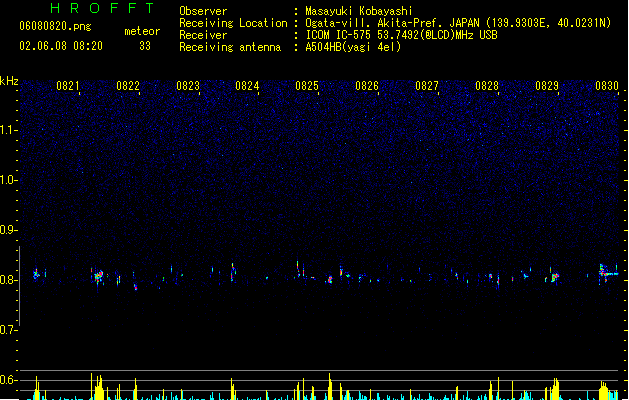The image size is (629, 400).
Task: Click the 0827 time marker
Action: (x=427, y=86)
